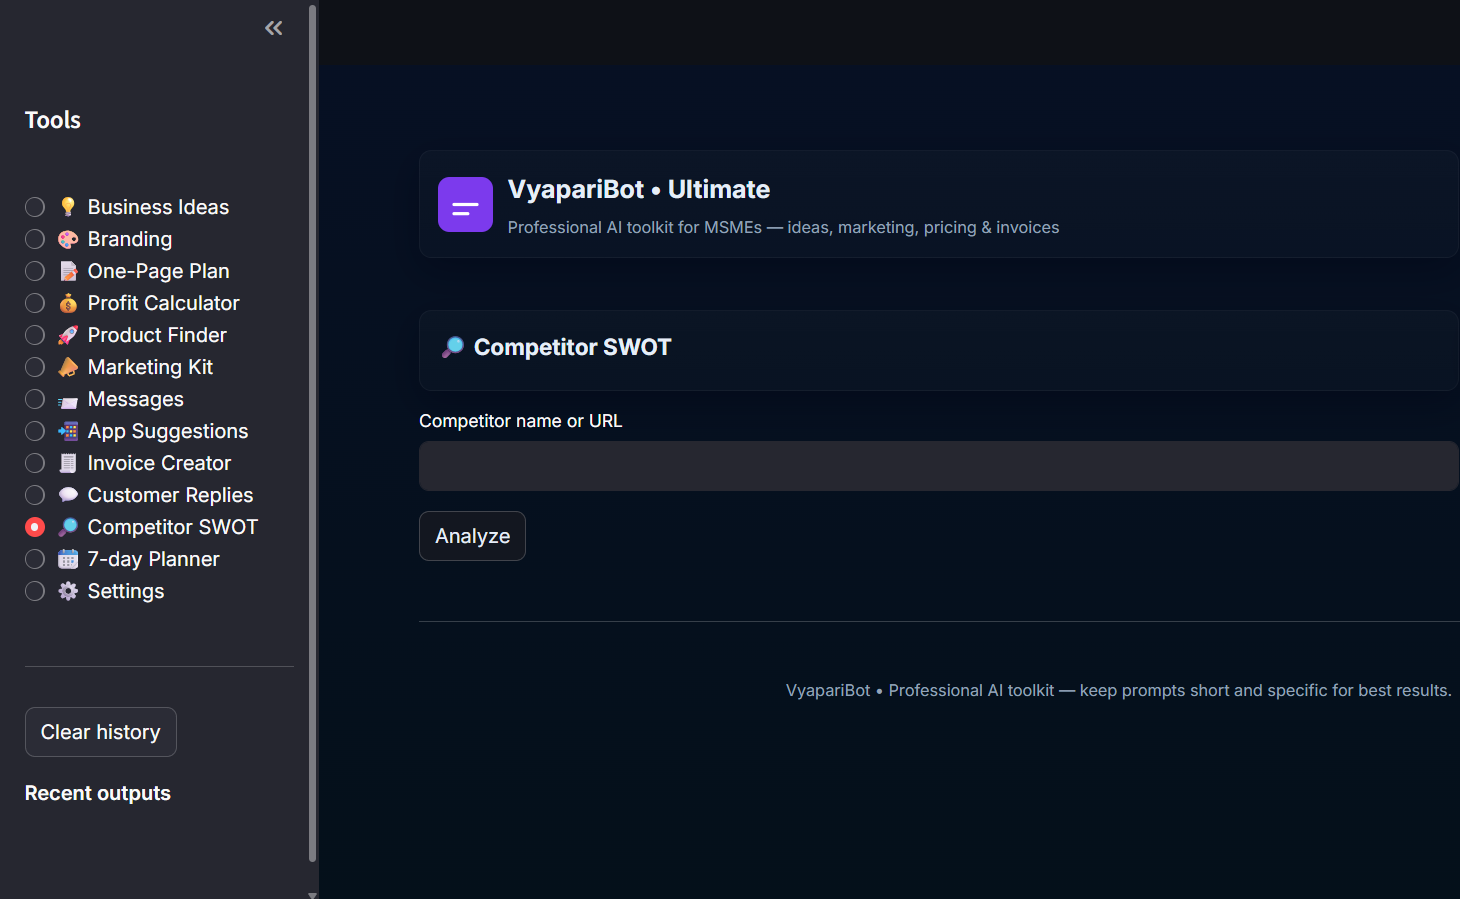This screenshot has height=899, width=1460.
Task: Select the 7-day Planner radio button
Action: pos(35,559)
